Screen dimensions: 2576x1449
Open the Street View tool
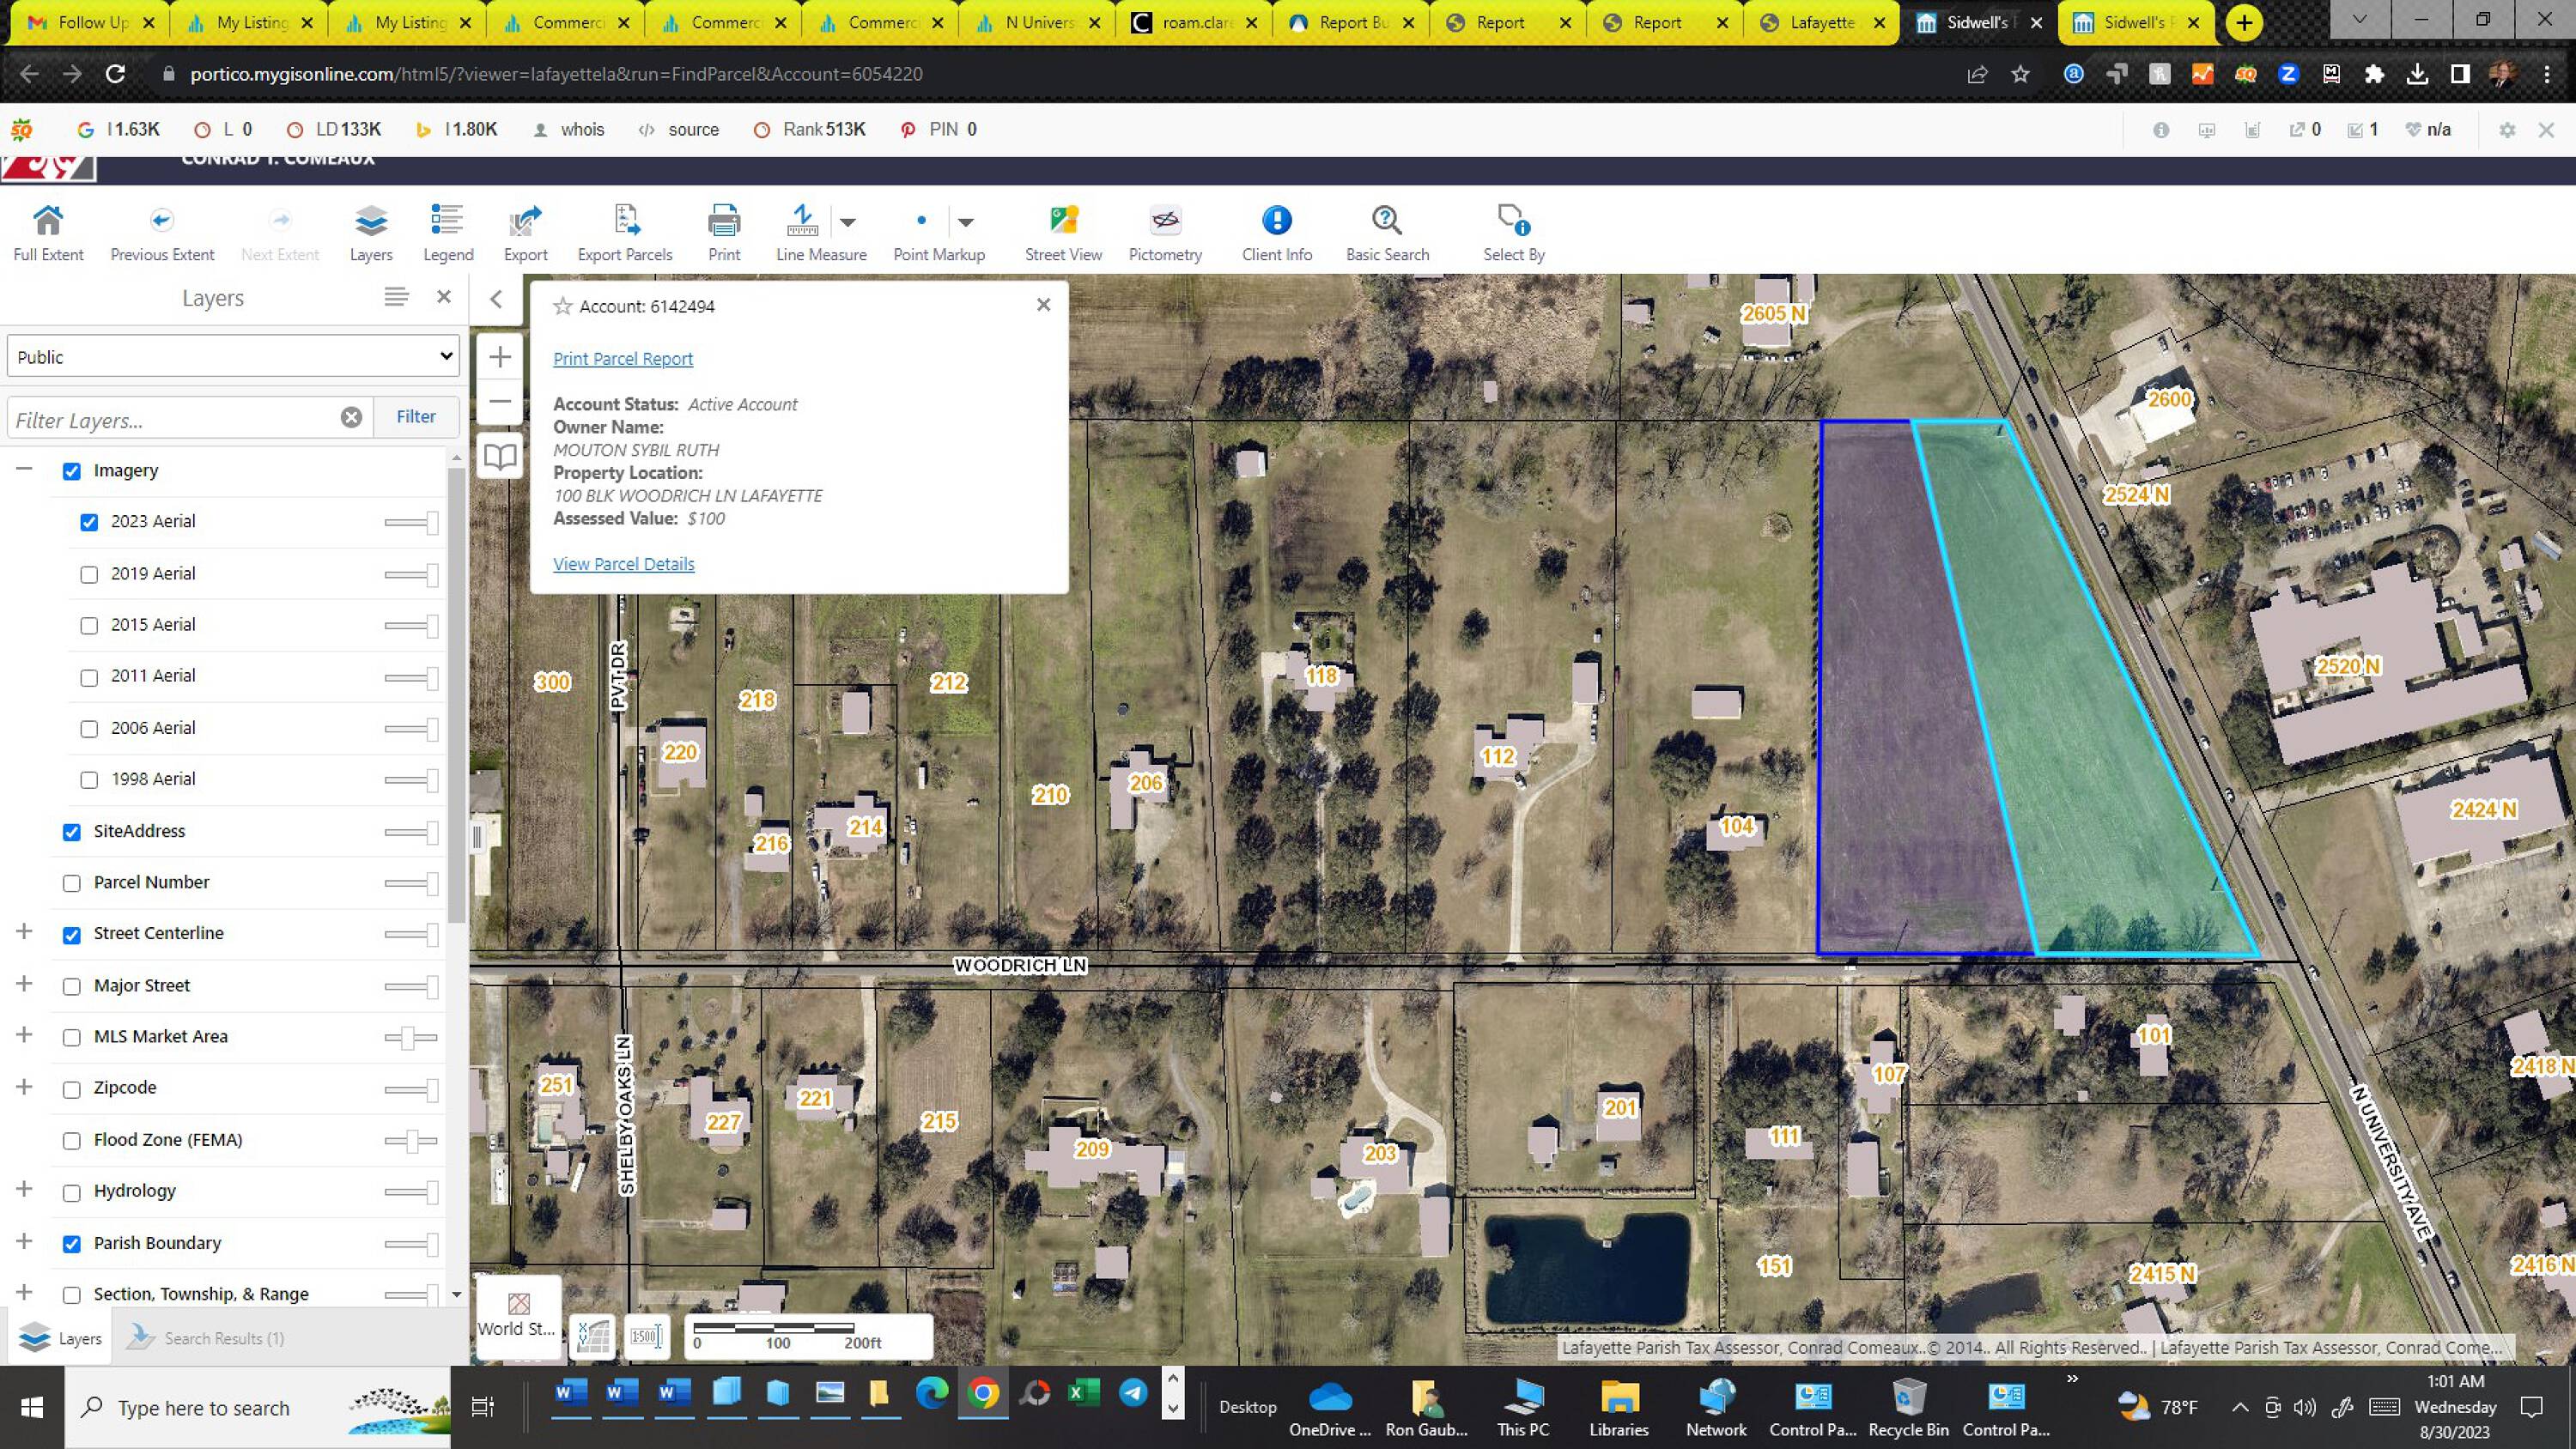click(x=1063, y=221)
